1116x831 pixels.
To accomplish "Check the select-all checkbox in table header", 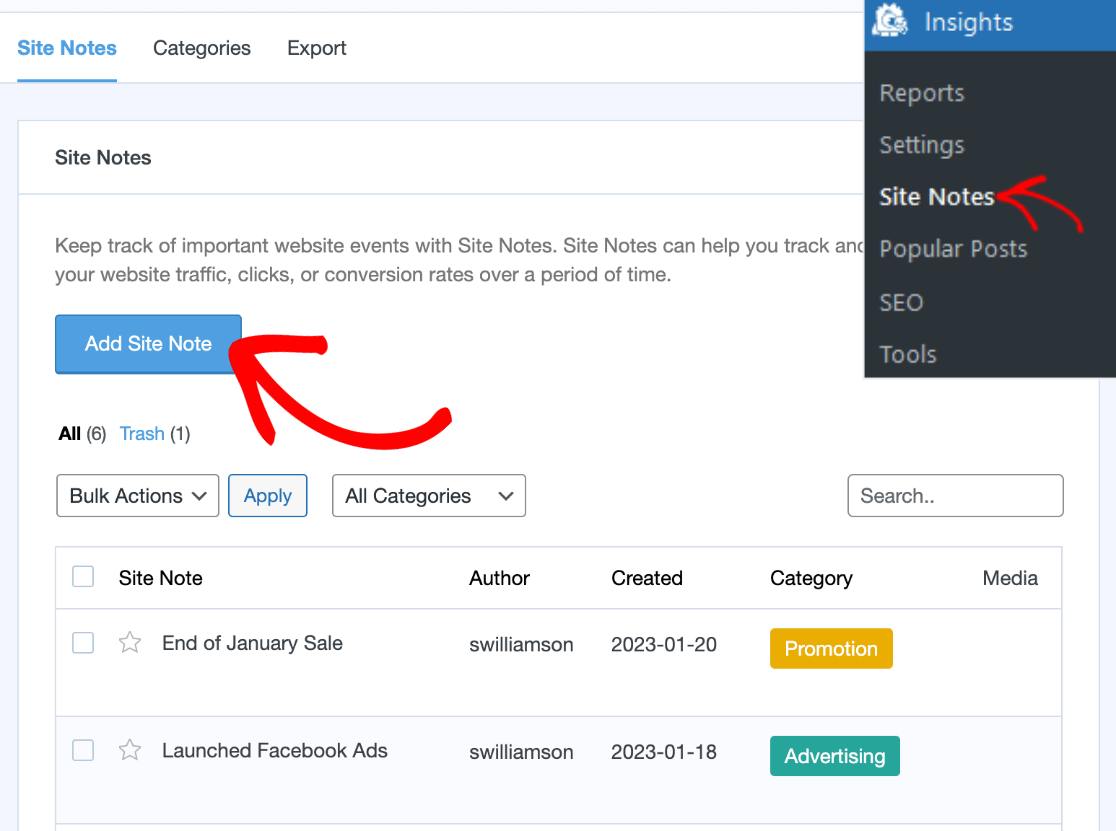I will [x=83, y=577].
